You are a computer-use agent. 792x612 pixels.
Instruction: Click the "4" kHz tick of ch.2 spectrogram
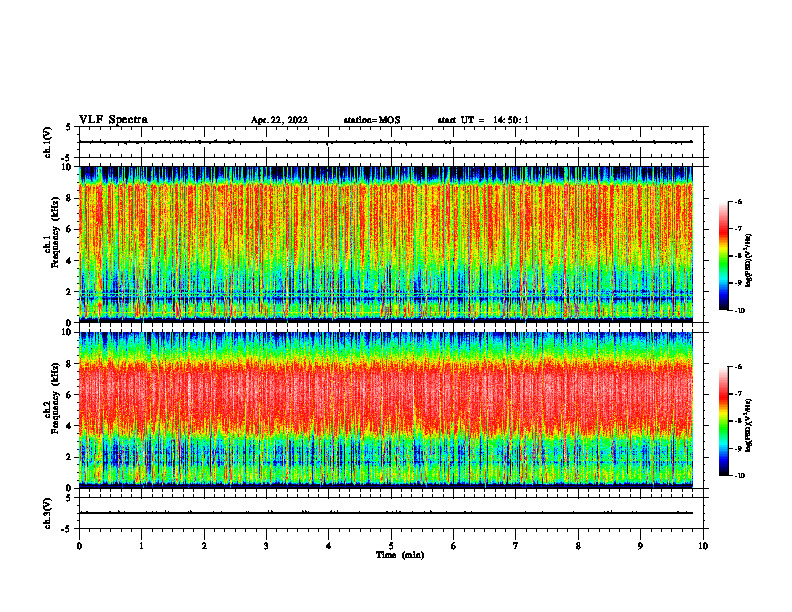click(x=69, y=426)
